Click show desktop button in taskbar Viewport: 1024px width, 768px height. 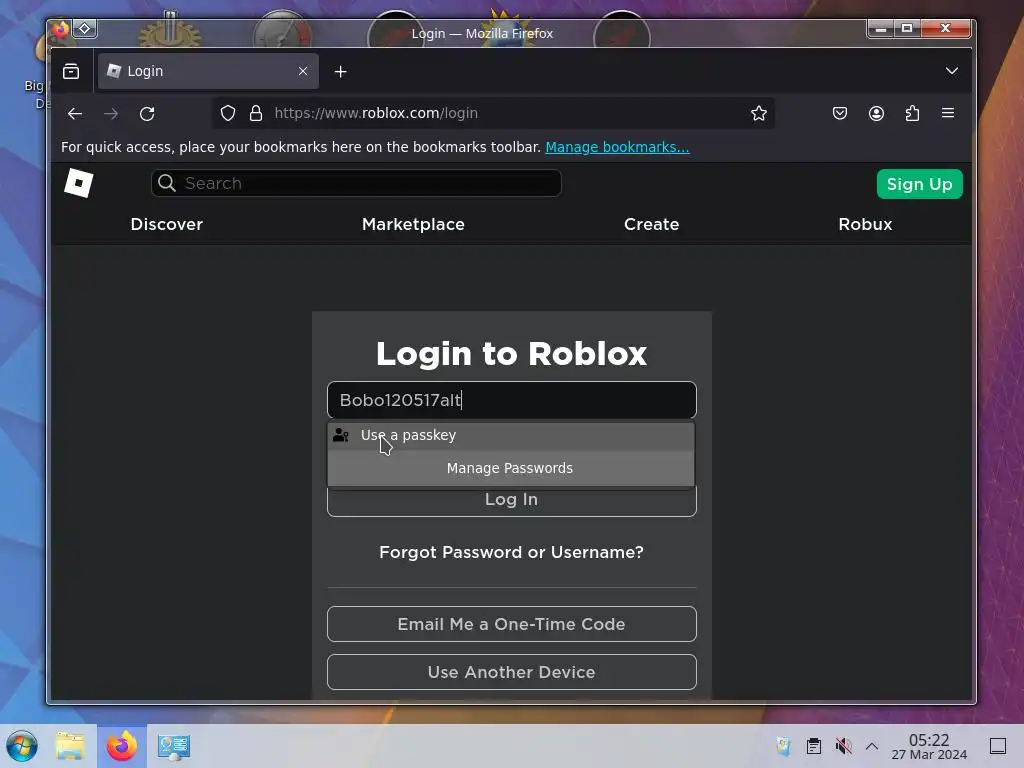pyautogui.click(x=998, y=746)
